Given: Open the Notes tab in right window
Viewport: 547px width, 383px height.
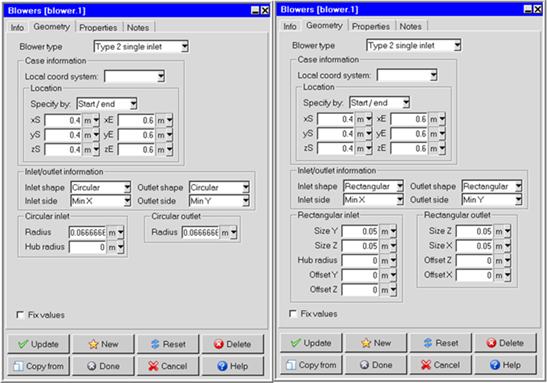Looking at the screenshot, I should coord(411,27).
